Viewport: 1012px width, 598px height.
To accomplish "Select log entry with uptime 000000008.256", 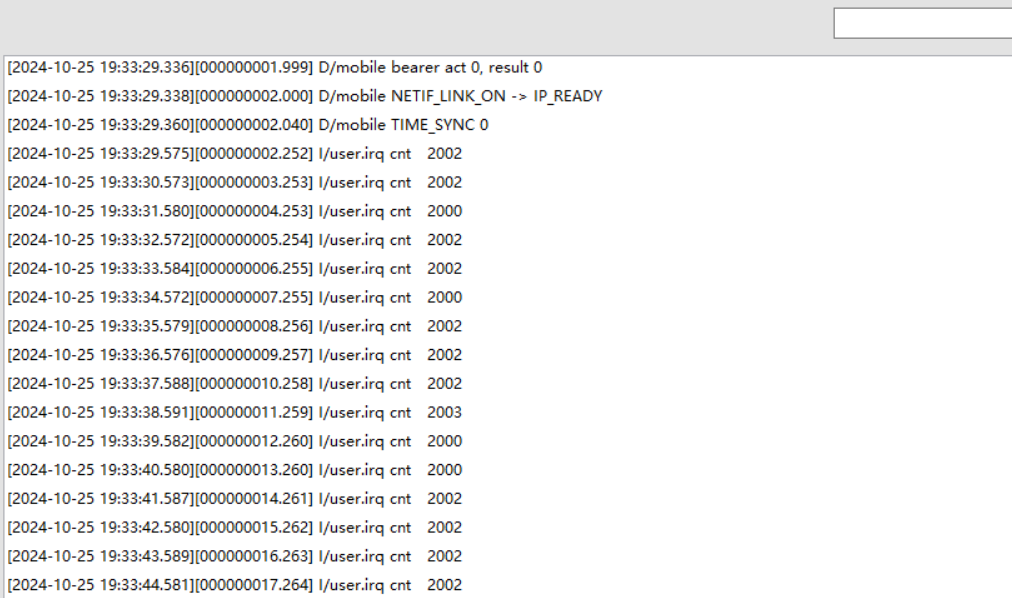I will [235, 326].
